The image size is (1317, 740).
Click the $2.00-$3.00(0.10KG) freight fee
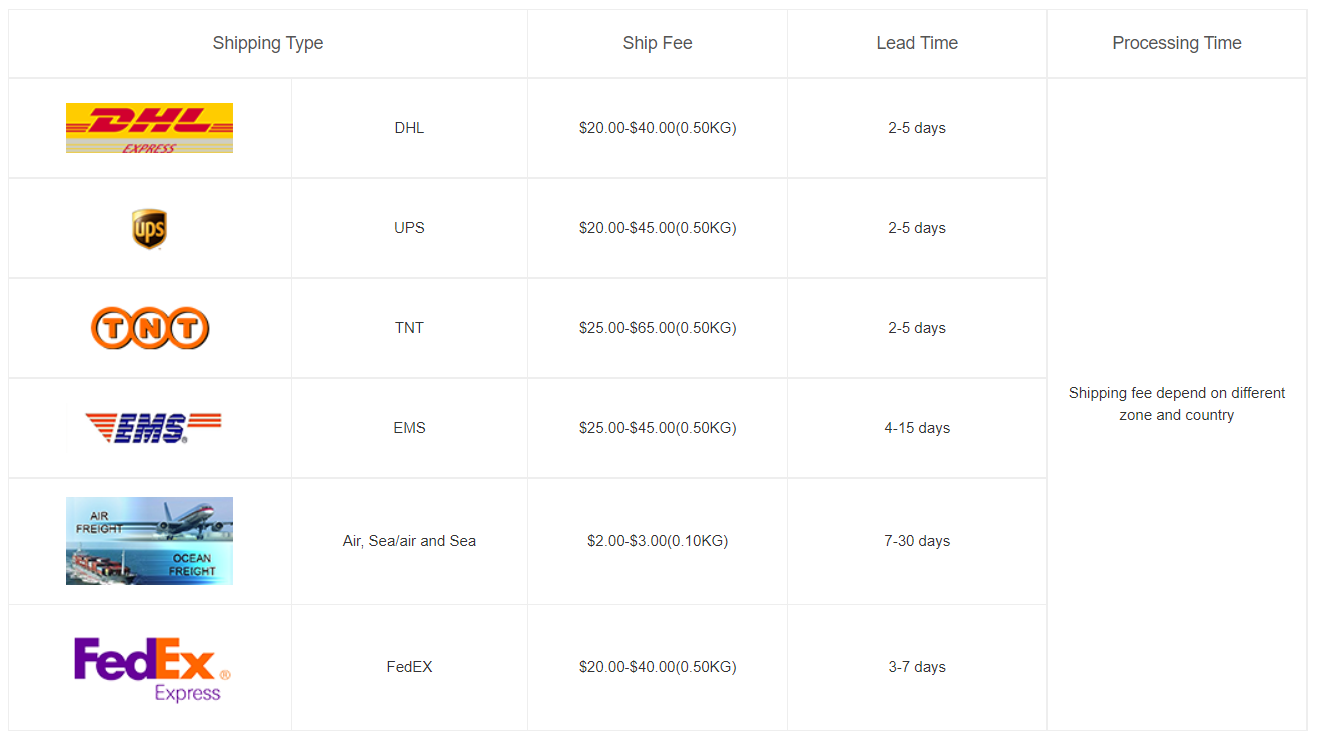(657, 541)
